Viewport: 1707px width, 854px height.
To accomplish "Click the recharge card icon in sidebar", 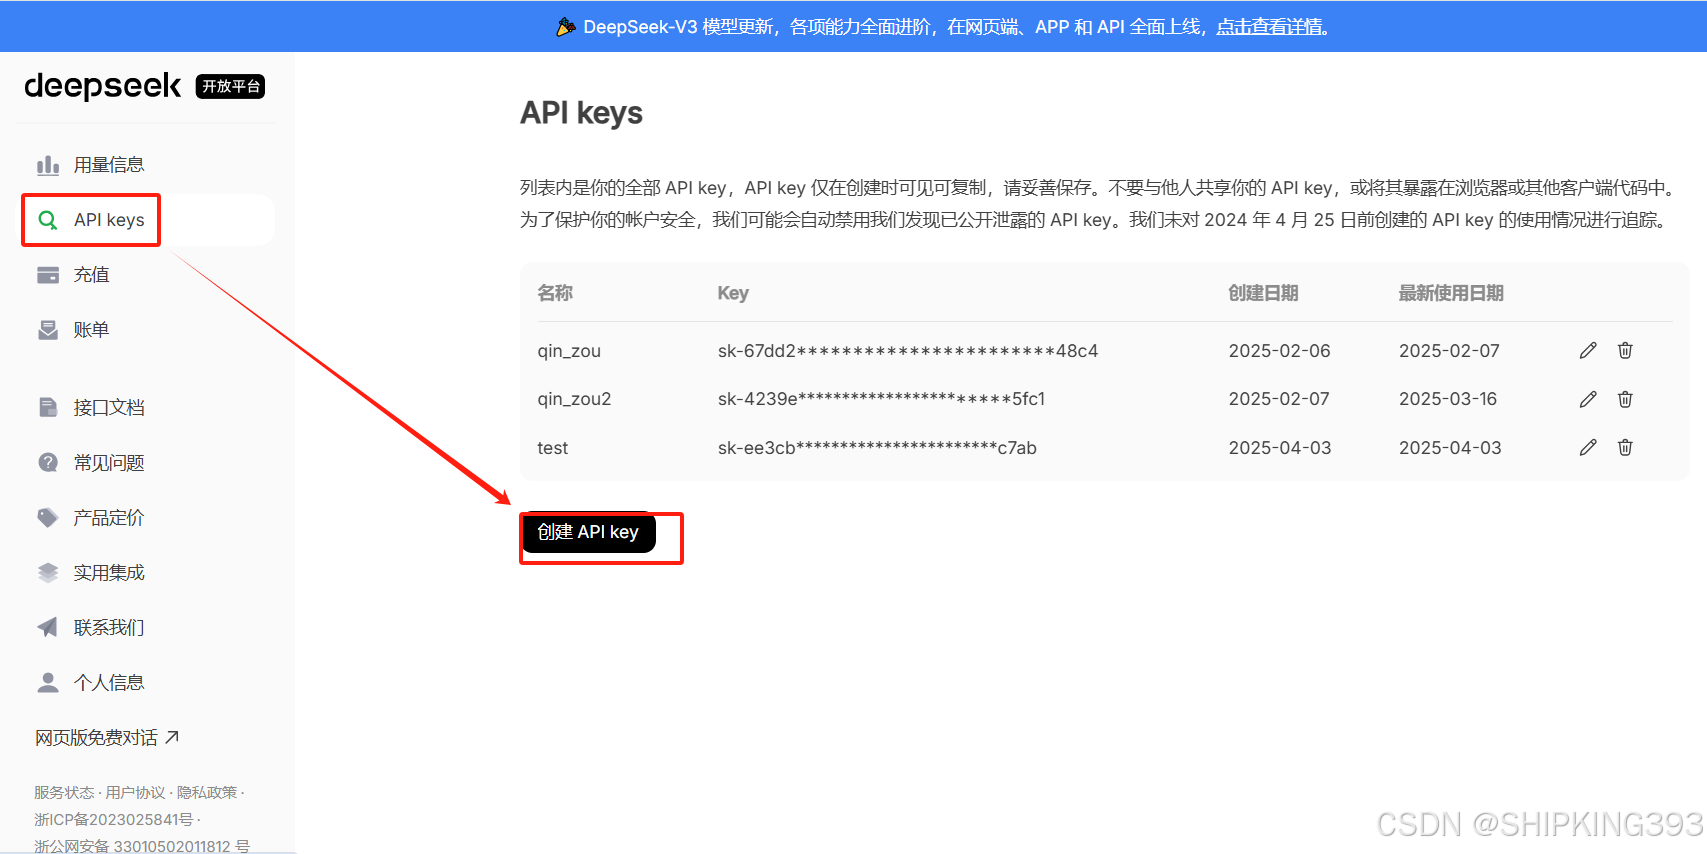I will click(x=48, y=275).
